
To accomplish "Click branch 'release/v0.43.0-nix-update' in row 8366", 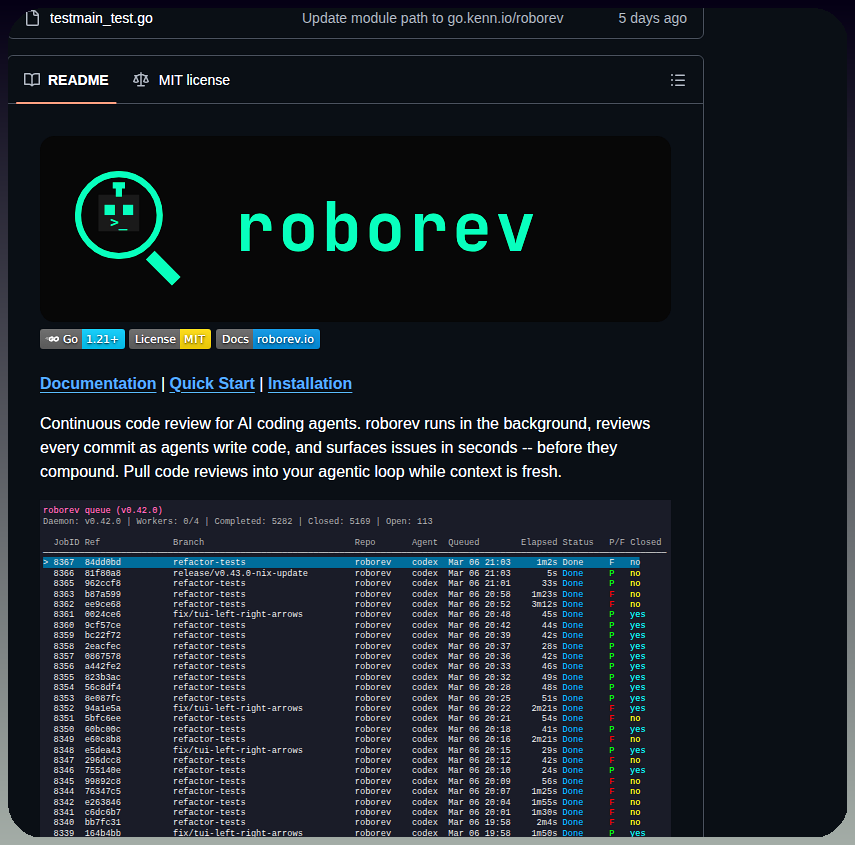I will (240, 573).
